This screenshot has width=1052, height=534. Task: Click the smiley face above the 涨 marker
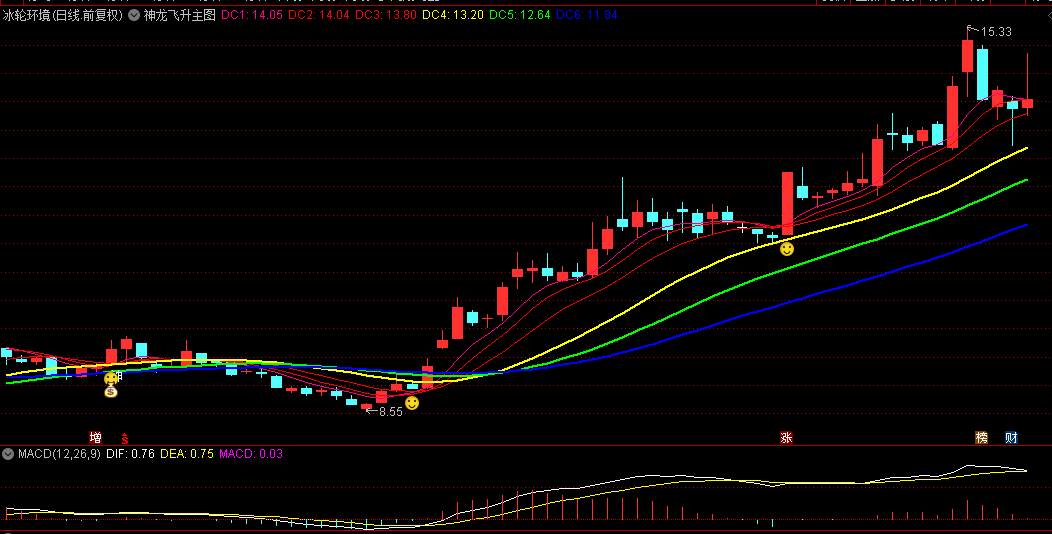[x=787, y=249]
